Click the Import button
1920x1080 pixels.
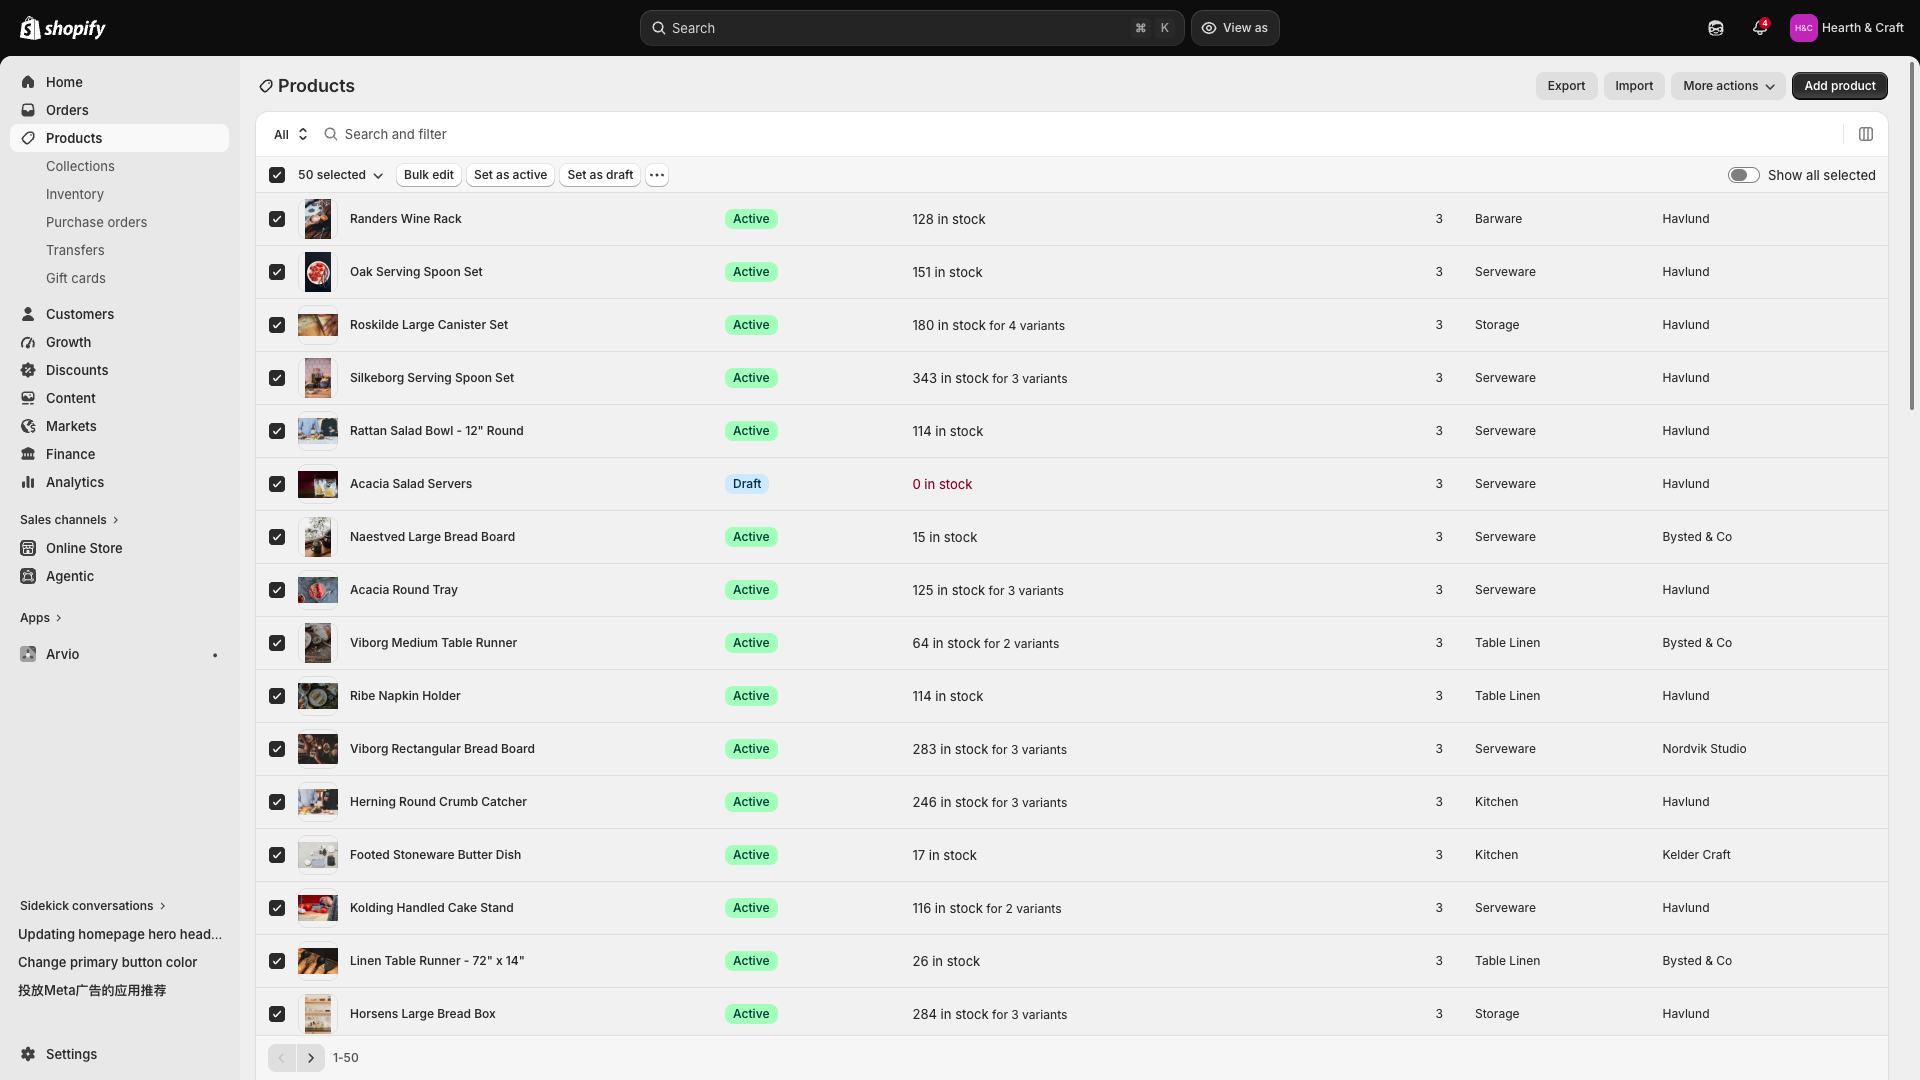coord(1634,86)
